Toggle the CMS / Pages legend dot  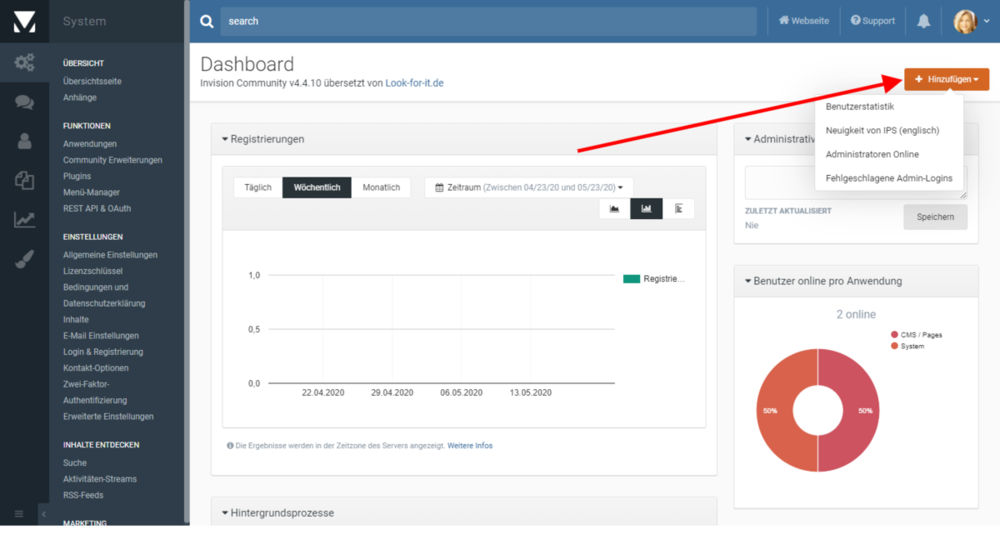tap(894, 334)
